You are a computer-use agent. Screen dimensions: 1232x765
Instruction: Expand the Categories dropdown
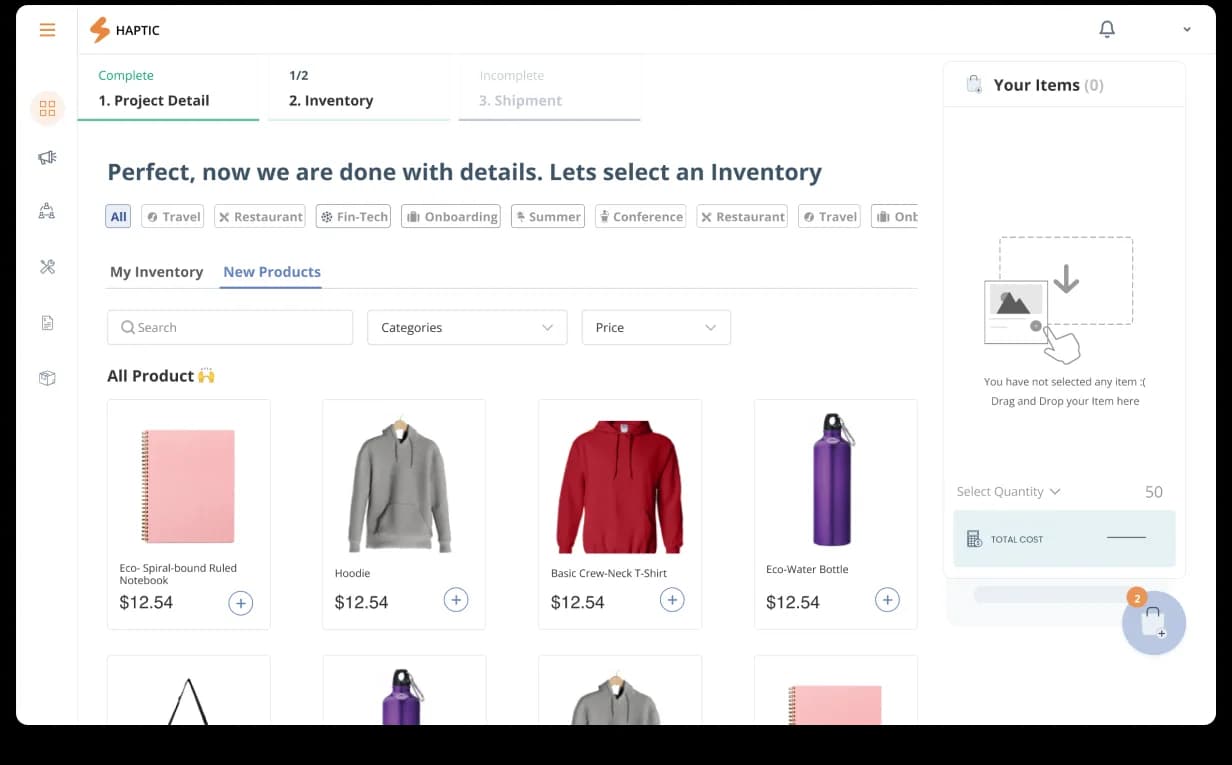pyautogui.click(x=467, y=327)
